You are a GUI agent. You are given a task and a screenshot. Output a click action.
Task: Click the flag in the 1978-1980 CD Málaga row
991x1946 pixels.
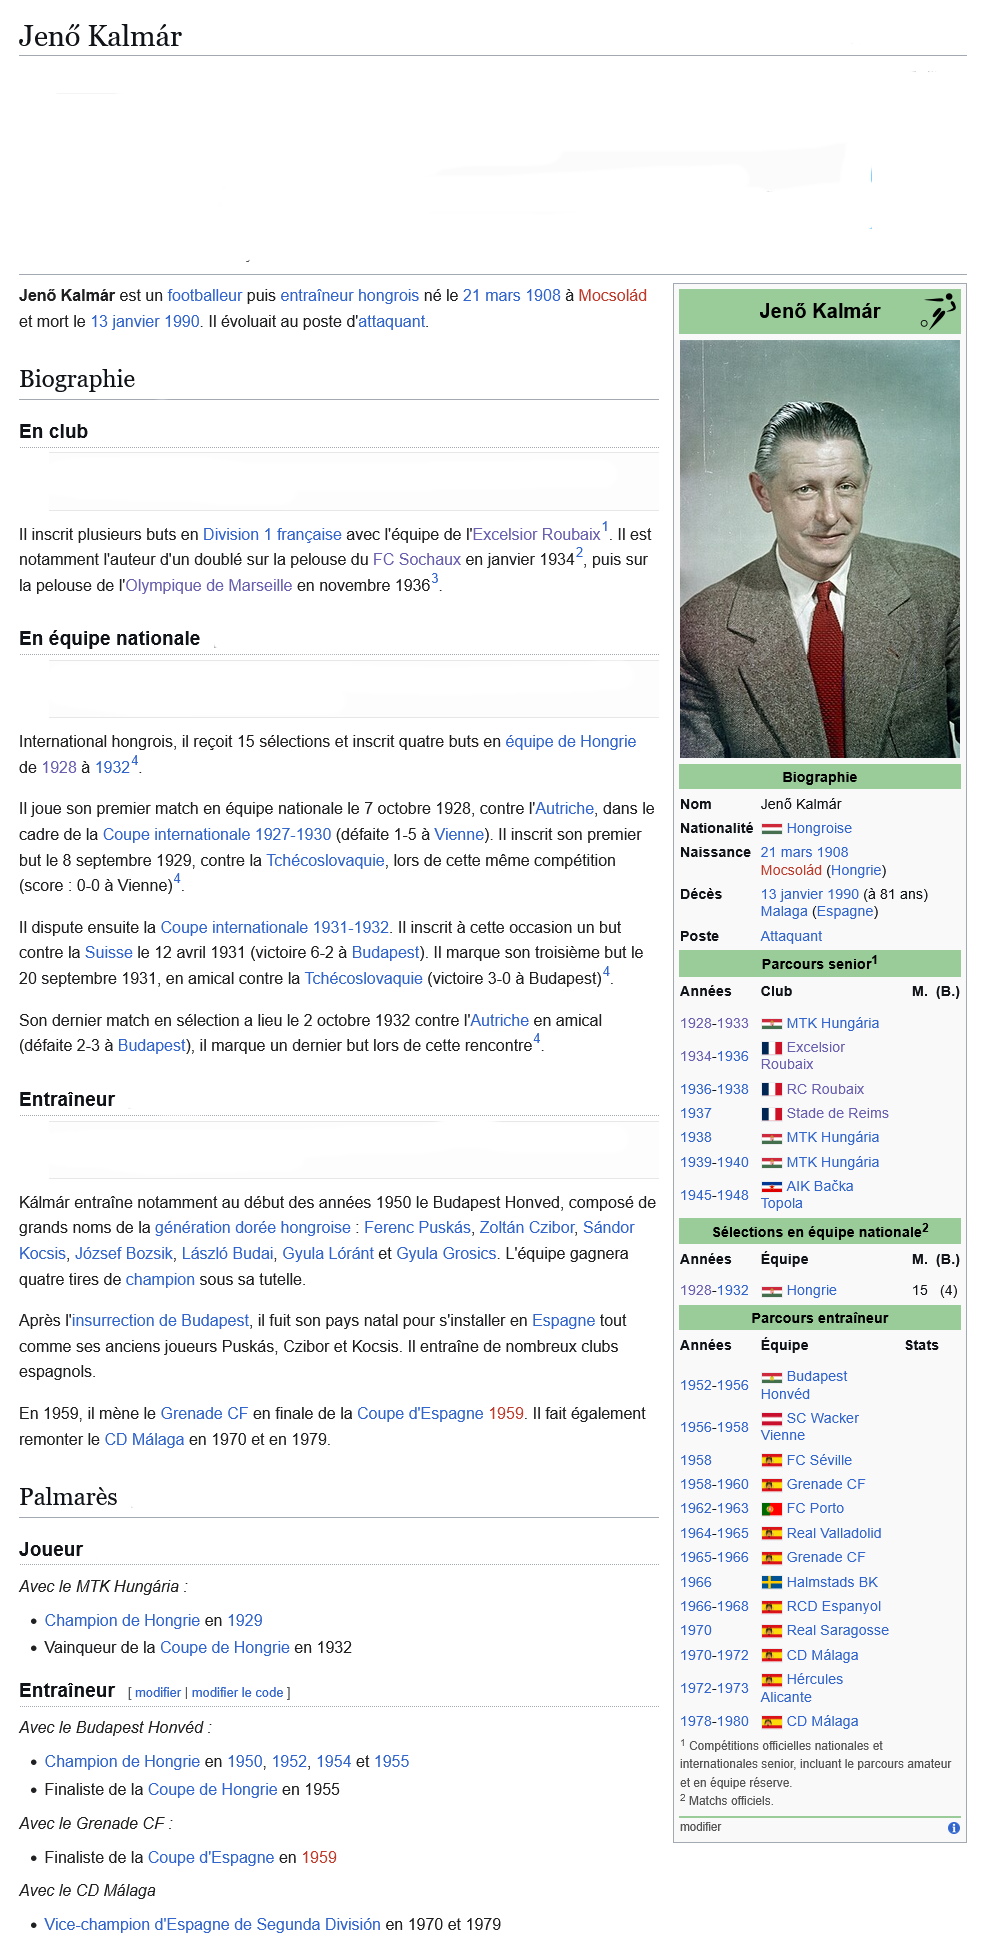point(771,1721)
